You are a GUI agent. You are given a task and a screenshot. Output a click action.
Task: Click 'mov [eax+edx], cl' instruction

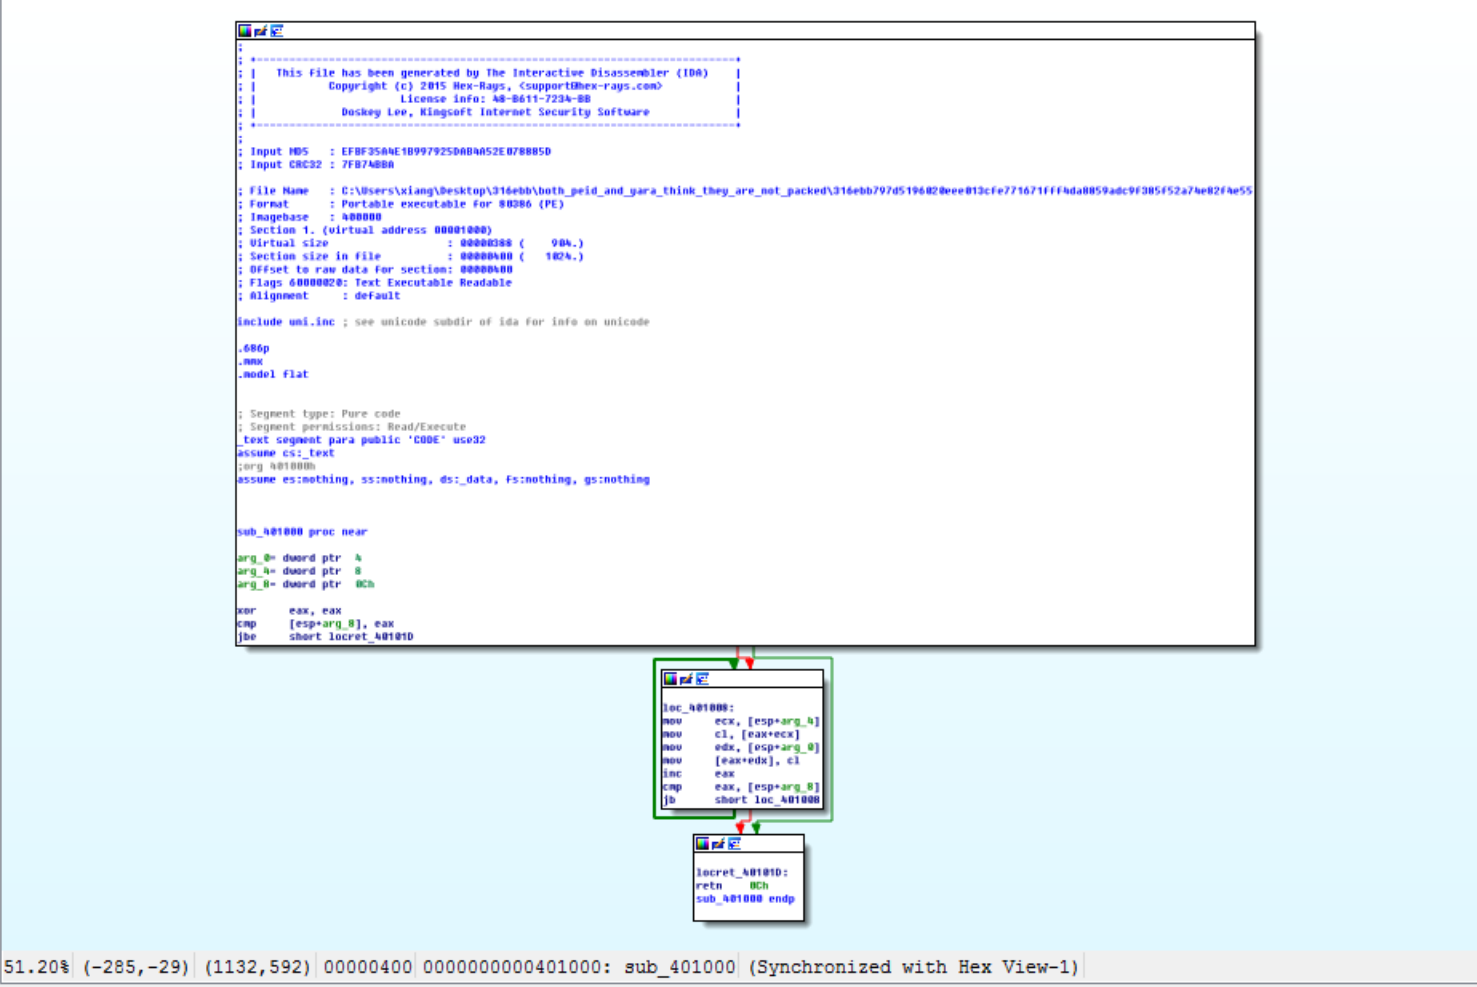click(731, 760)
